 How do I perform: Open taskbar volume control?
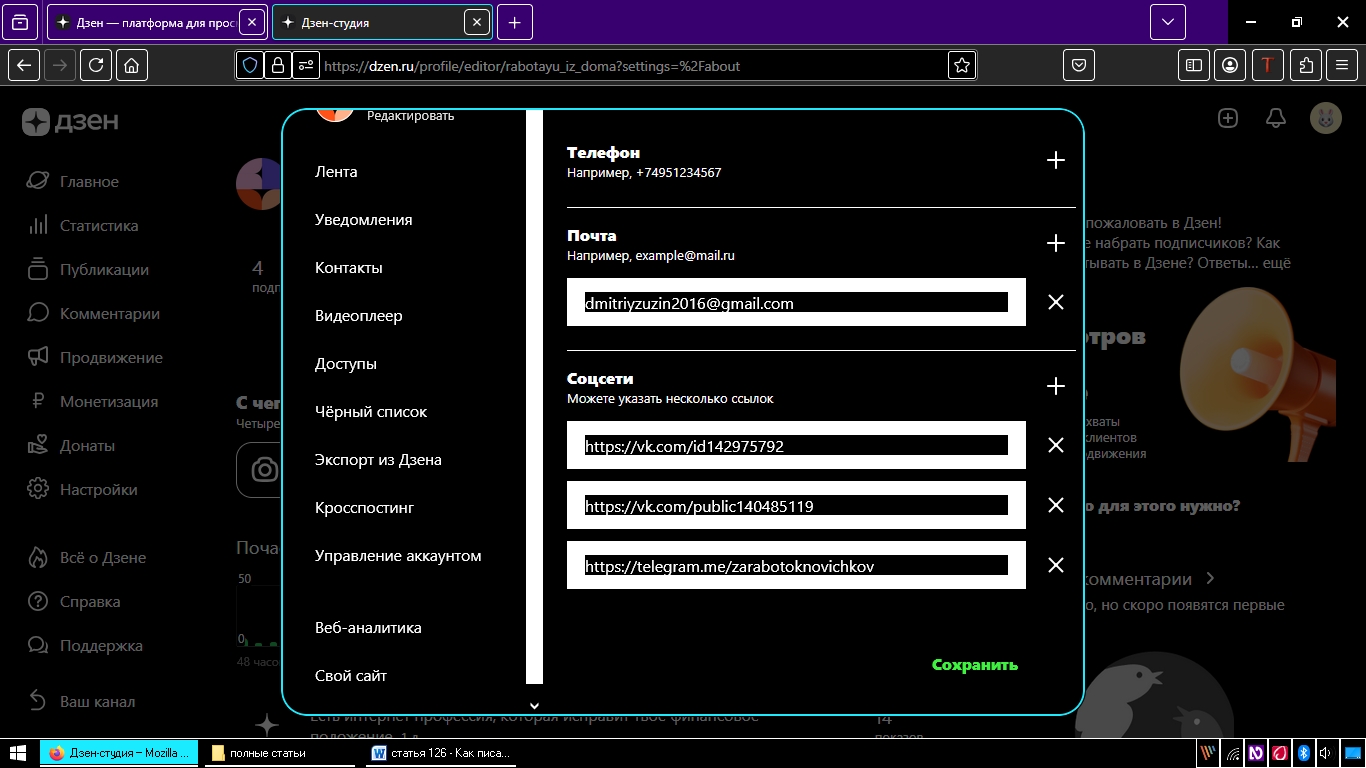tap(1325, 753)
